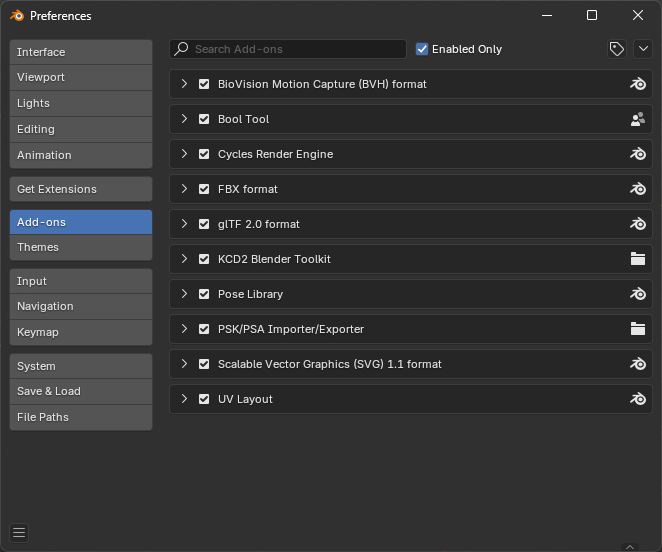662x552 pixels.
Task: Click the search magnifier icon
Action: (x=182, y=49)
